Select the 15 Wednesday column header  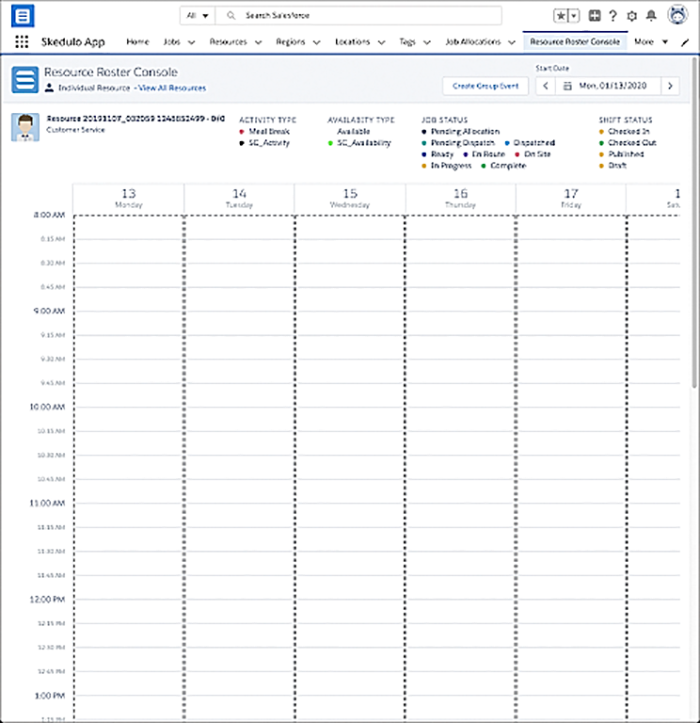350,198
